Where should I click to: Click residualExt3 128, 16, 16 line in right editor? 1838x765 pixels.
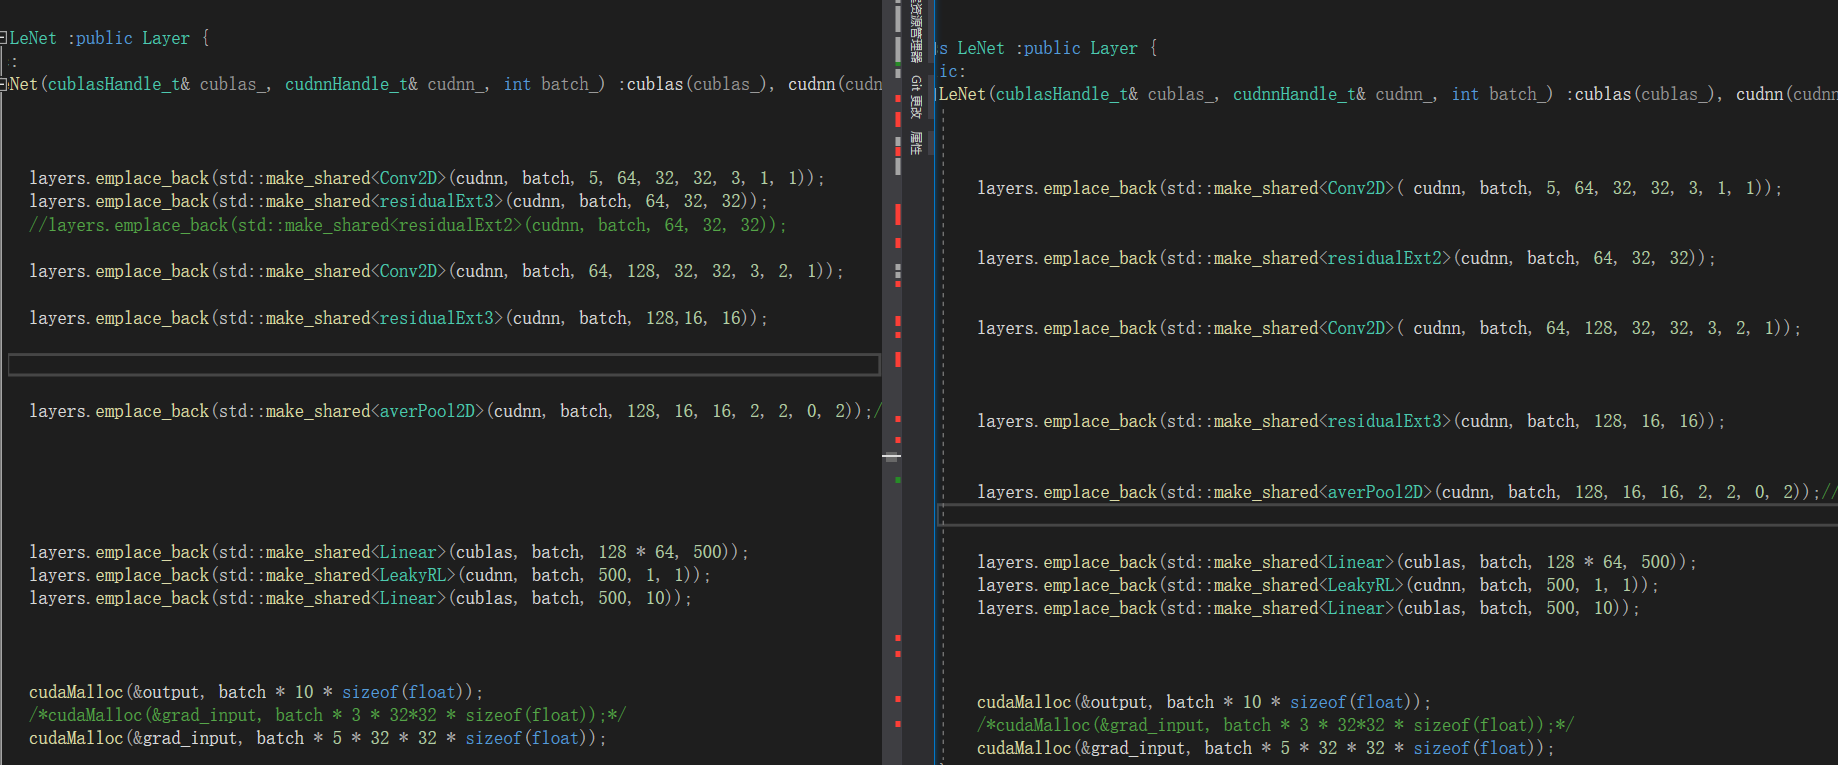click(x=1351, y=421)
